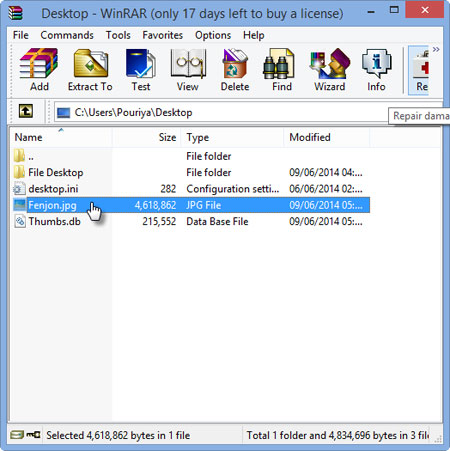Click size value 4,618,862

(x=155, y=205)
